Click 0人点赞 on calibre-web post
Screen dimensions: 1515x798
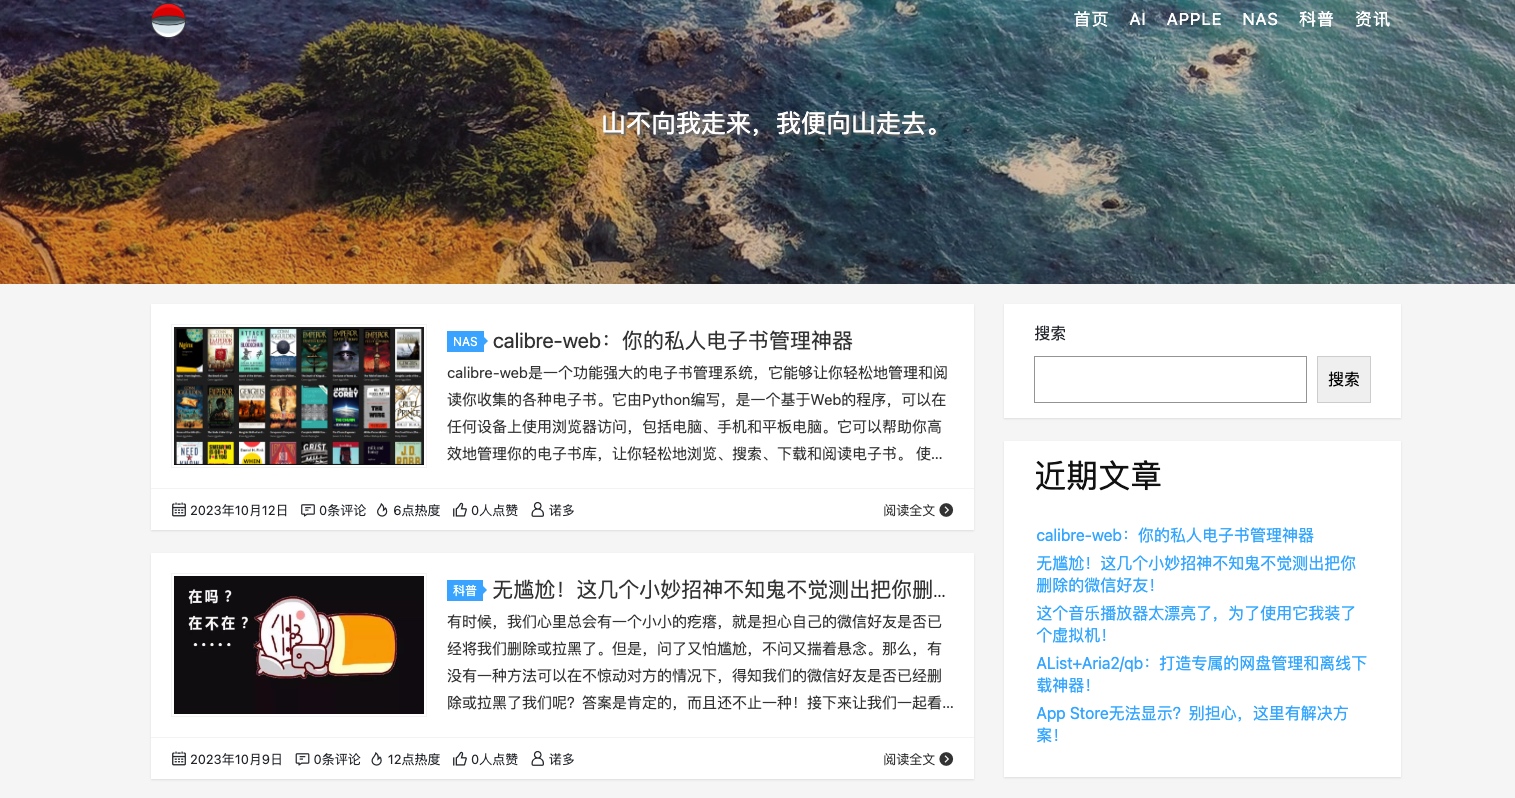click(x=495, y=510)
